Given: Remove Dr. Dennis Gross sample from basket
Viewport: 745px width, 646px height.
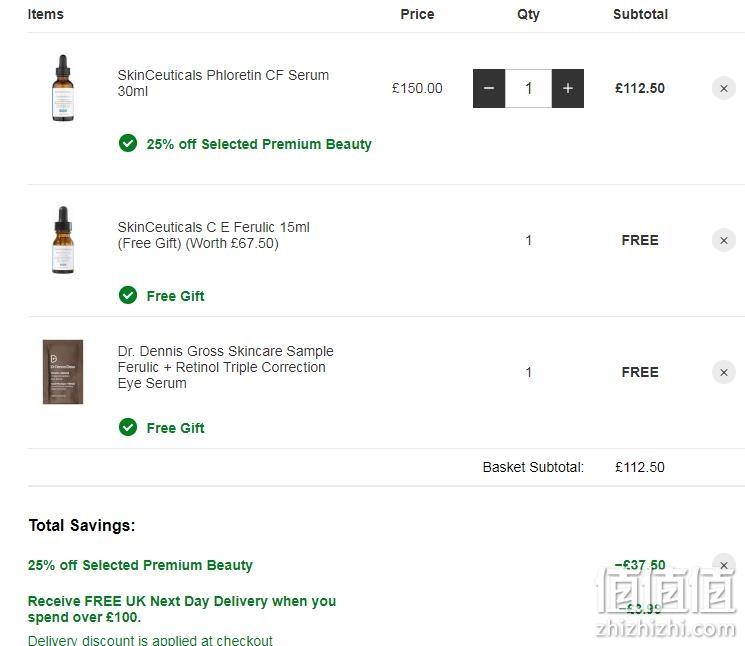Looking at the screenshot, I should click(x=724, y=372).
